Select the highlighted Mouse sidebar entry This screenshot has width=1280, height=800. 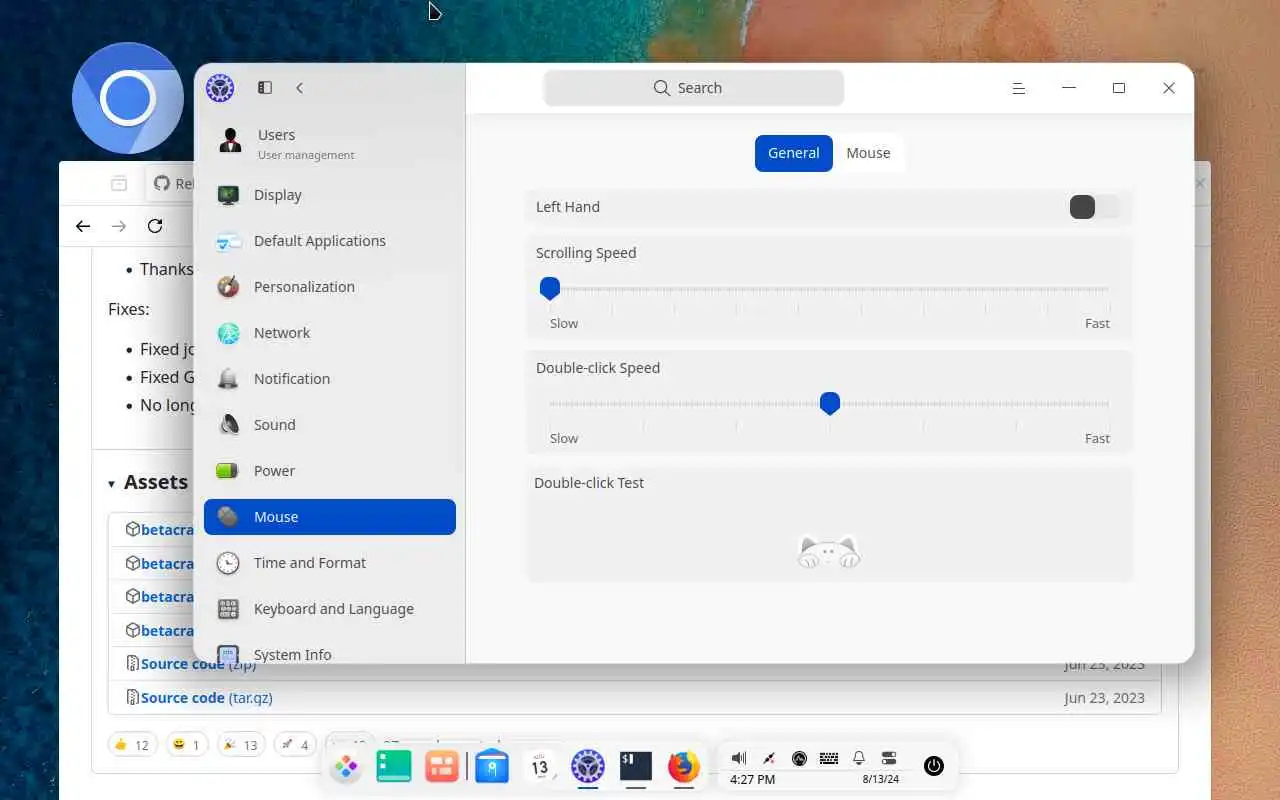pyautogui.click(x=329, y=517)
